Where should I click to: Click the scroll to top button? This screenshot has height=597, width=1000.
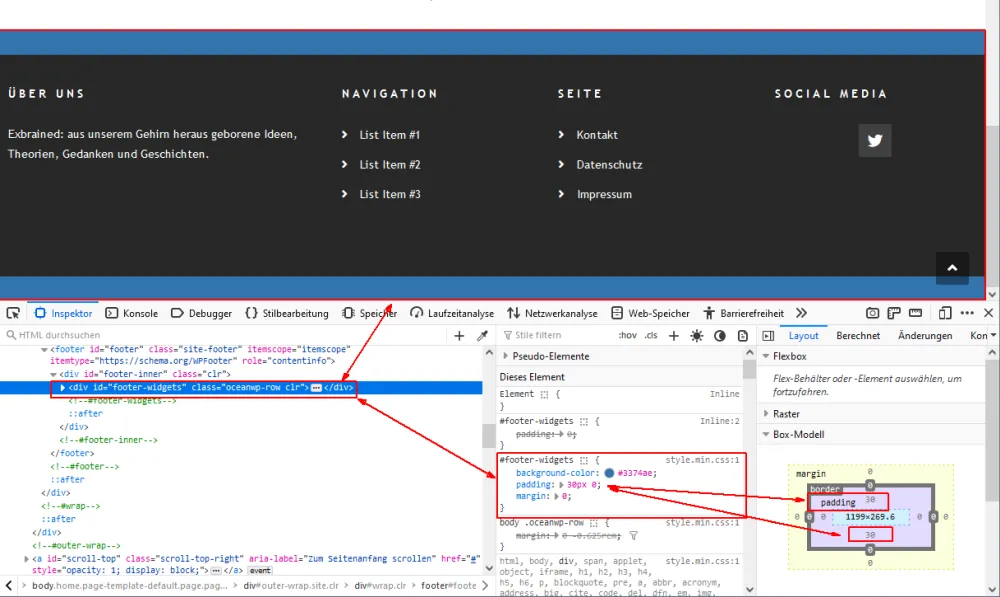952,268
